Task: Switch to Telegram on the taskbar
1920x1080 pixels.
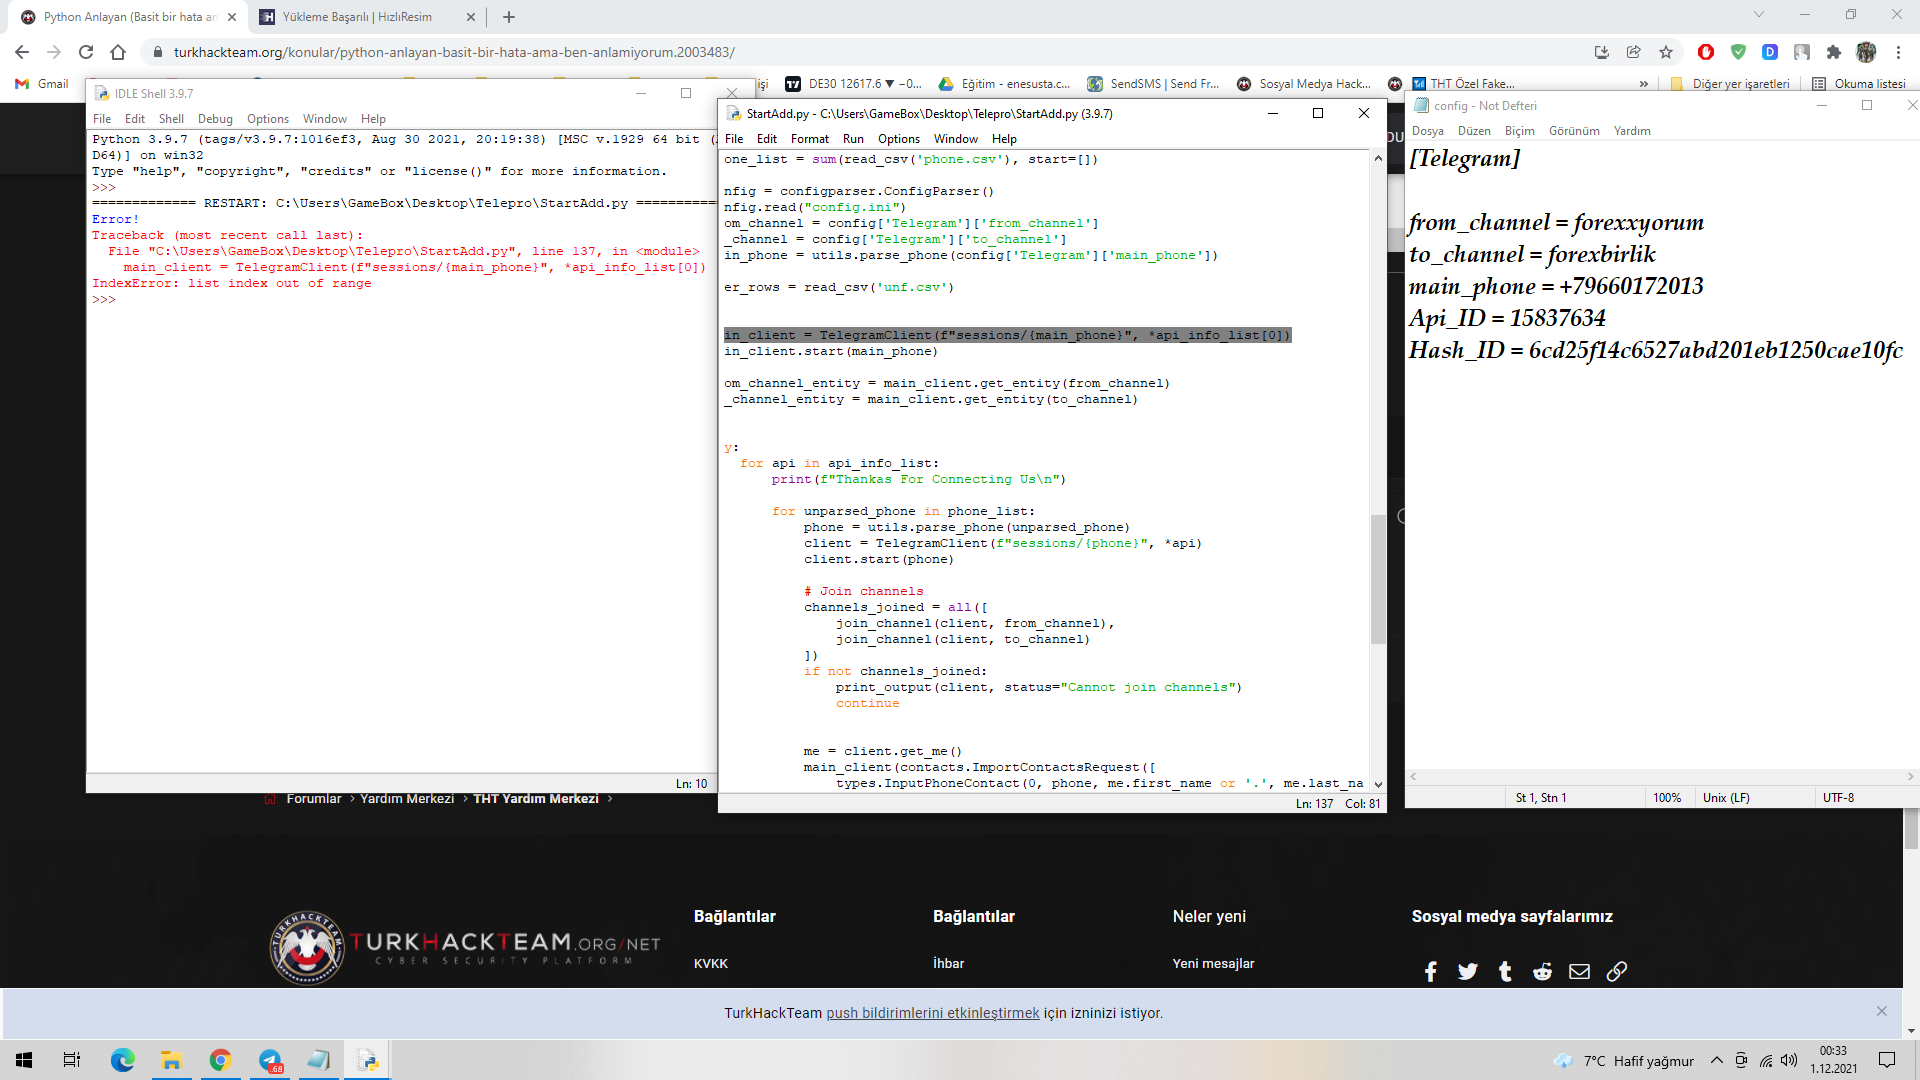Action: pos(270,1060)
